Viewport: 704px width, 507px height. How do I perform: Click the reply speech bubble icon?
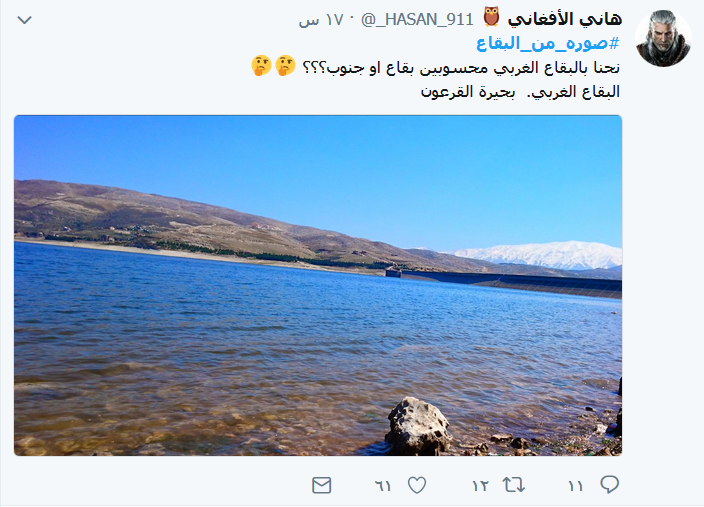point(610,485)
